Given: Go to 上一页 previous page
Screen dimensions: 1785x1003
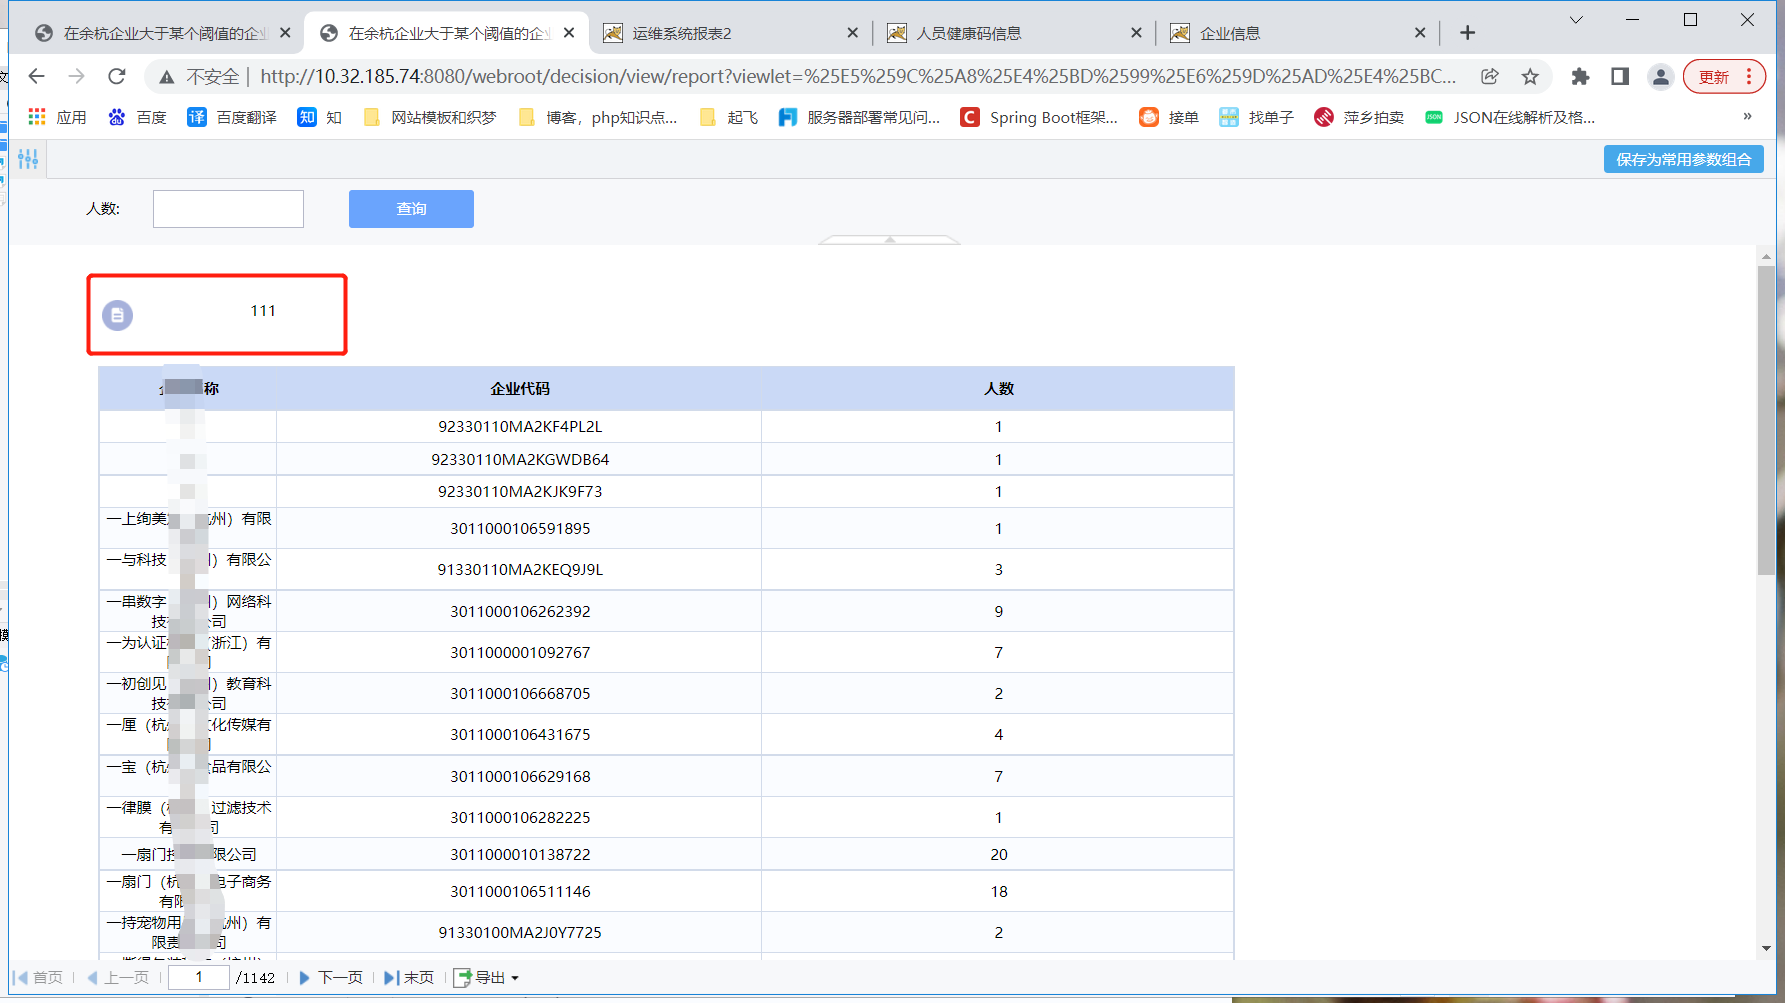Looking at the screenshot, I should click(118, 978).
